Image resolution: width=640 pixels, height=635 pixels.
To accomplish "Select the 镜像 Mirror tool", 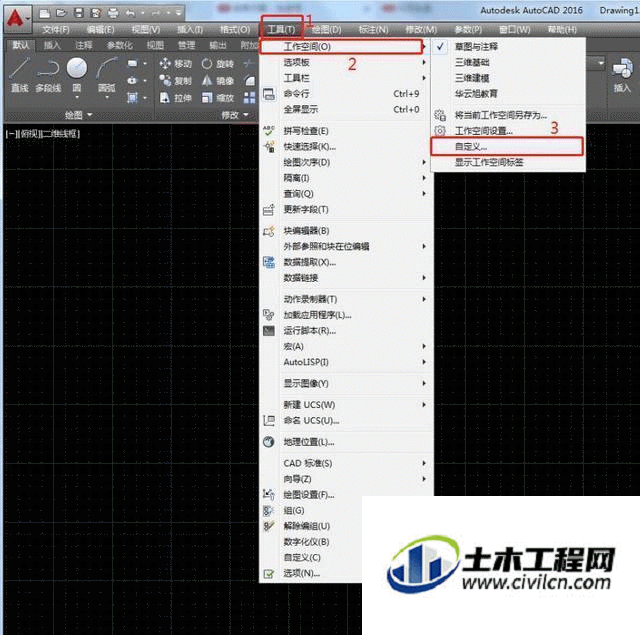I will 218,80.
